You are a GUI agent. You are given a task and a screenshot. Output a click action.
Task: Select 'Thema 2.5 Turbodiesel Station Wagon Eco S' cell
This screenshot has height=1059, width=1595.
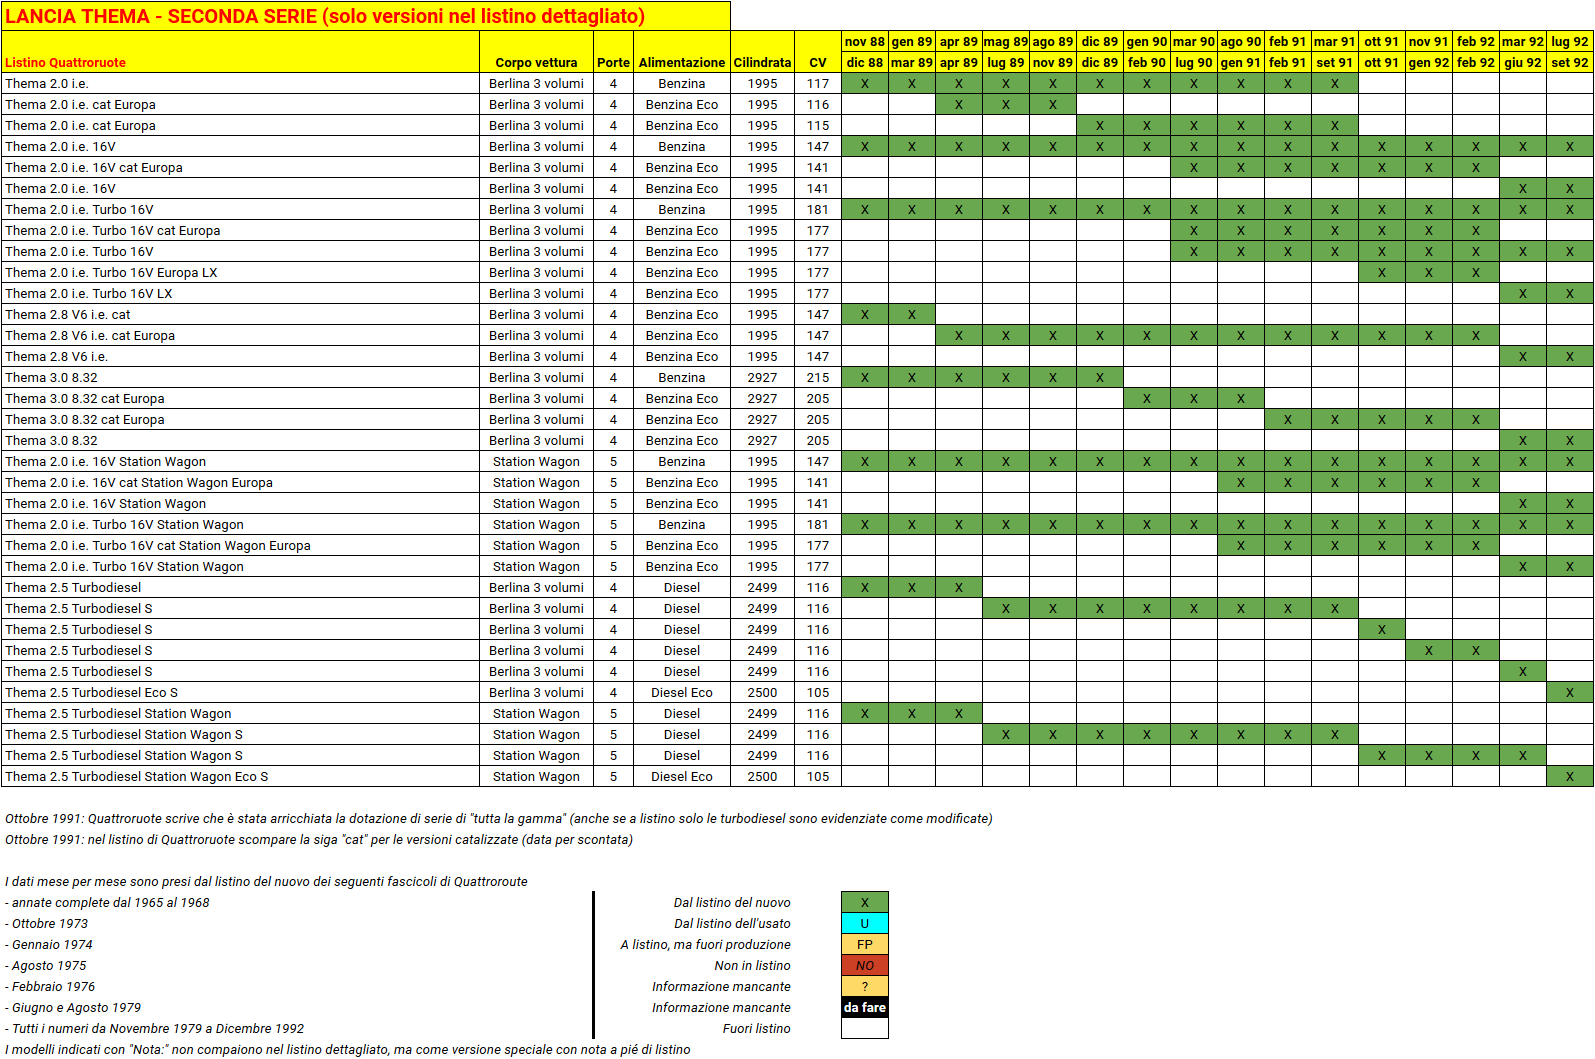(240, 776)
